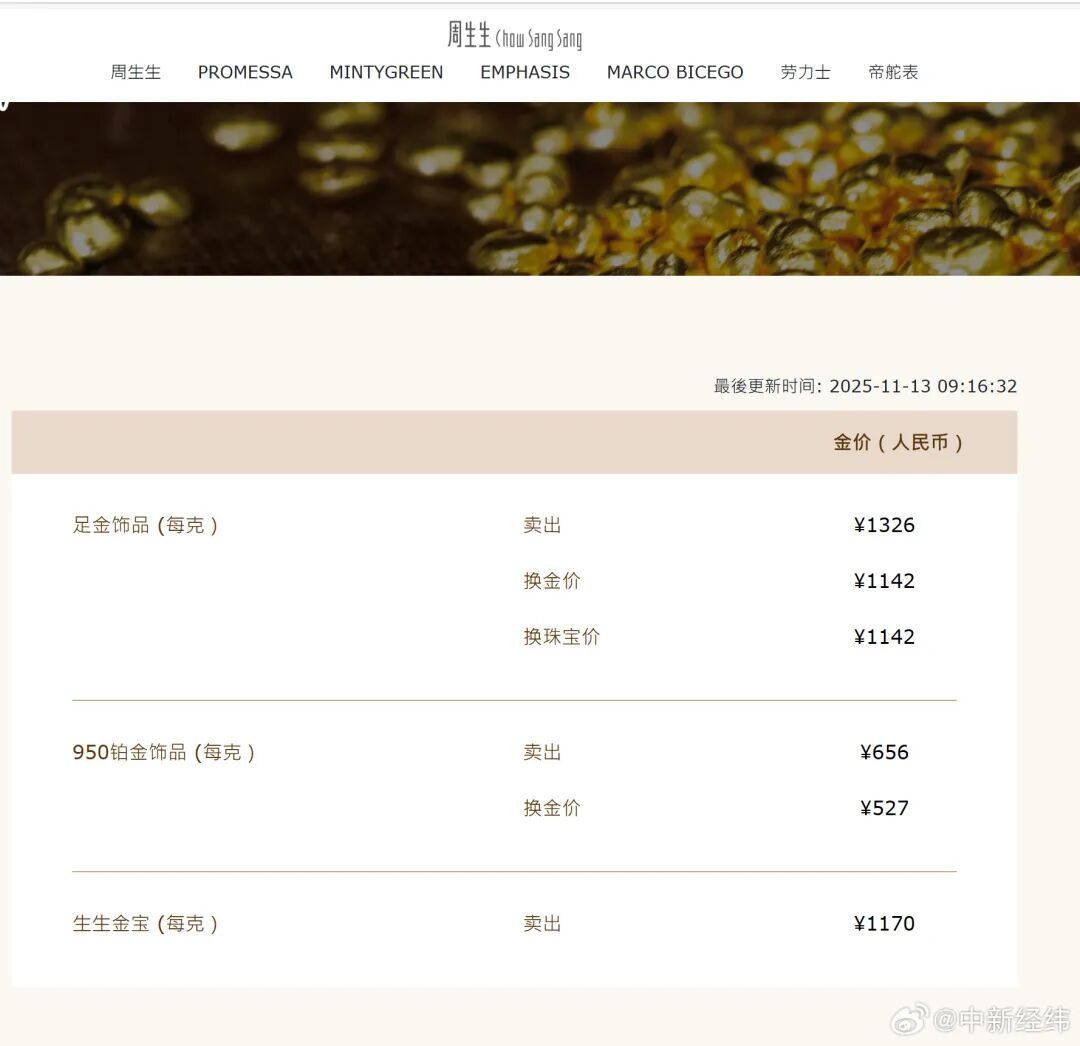Click the 换珠宝价 label
1080x1046 pixels.
561,637
